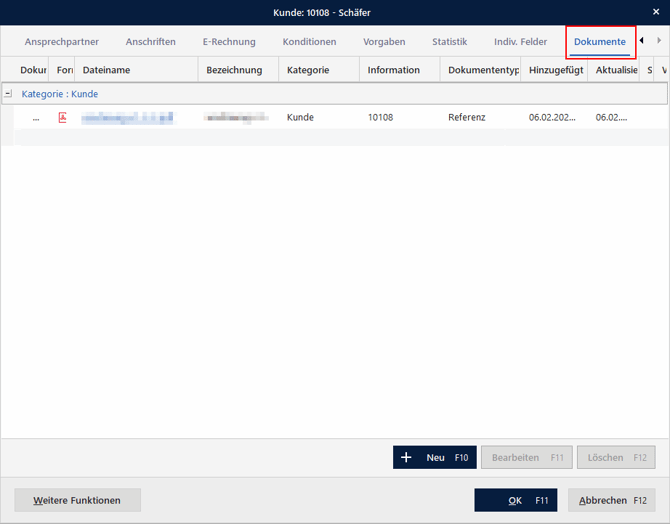Select the Konditionen tab
670x524 pixels.
309,42
